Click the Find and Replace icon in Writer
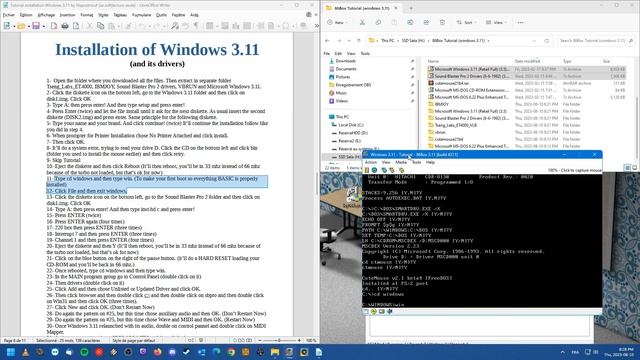 pyautogui.click(x=175, y=26)
